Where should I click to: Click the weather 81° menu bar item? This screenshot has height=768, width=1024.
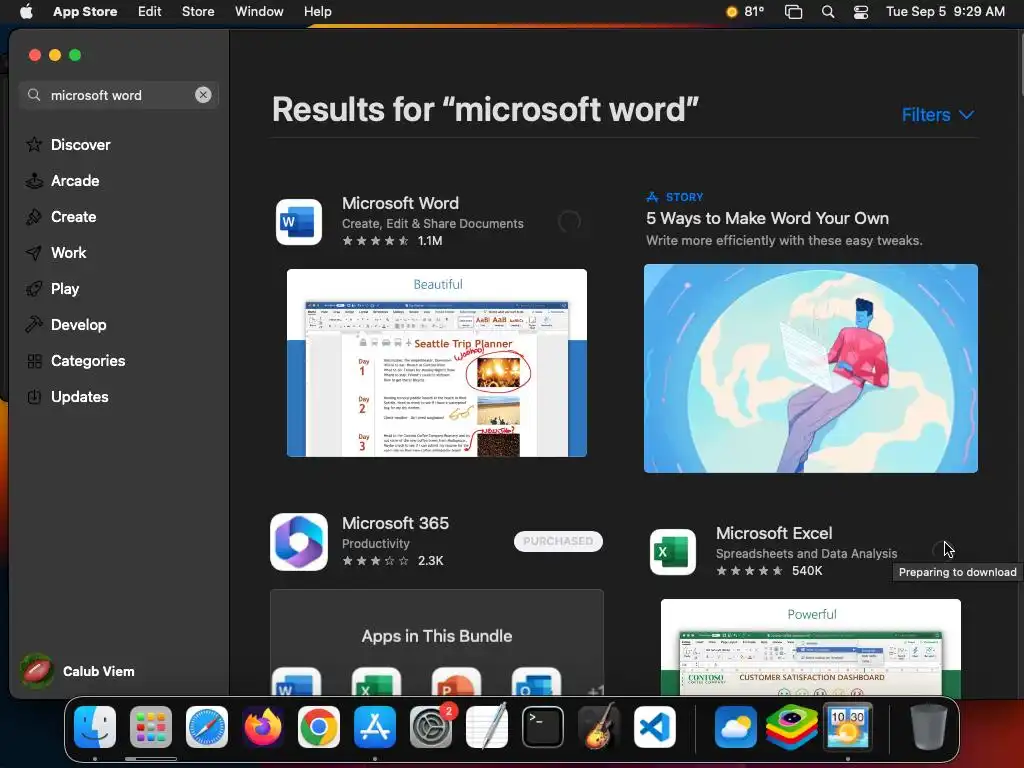coord(745,12)
